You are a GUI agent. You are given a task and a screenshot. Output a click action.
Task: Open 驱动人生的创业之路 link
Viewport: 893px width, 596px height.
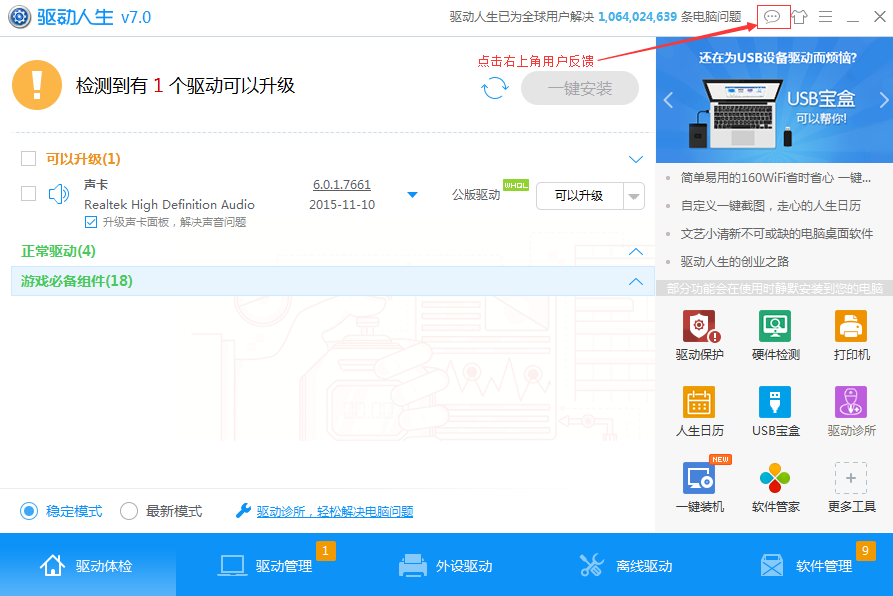coord(735,261)
